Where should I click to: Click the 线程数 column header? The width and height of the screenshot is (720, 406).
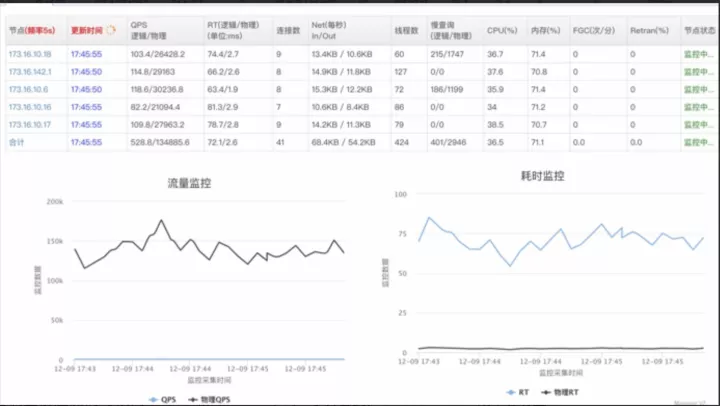406,30
